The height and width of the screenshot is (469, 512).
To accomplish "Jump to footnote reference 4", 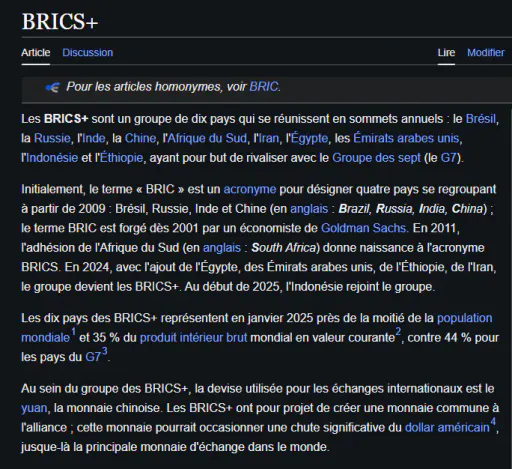I will coord(493,422).
